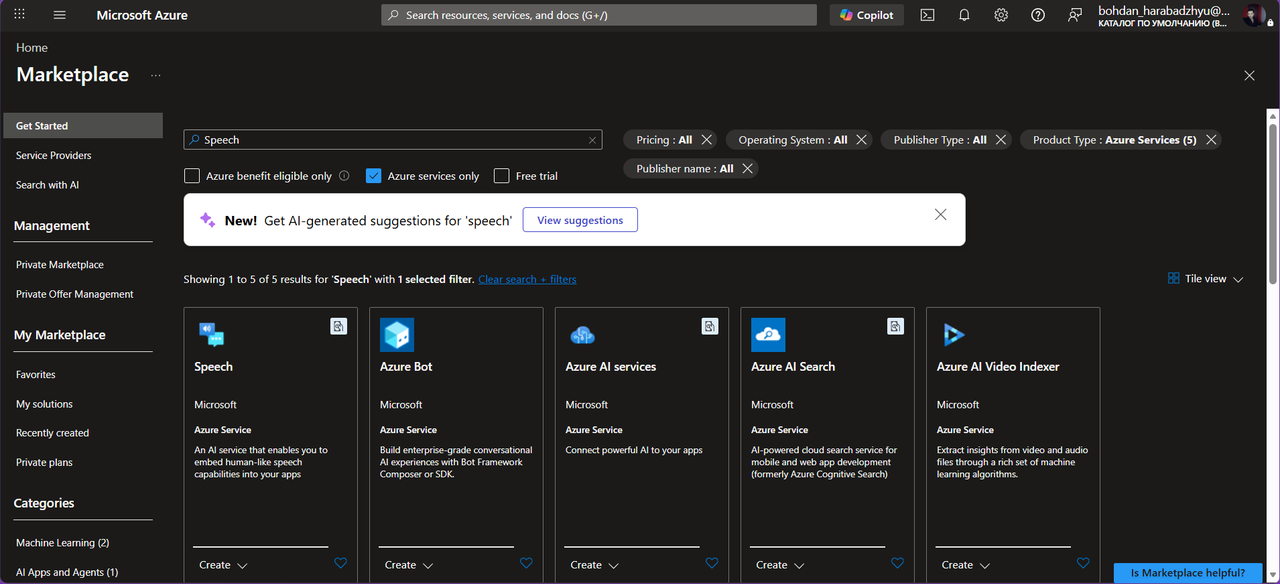
Task: Expand Create dropdown on Video Indexer tile
Action: click(x=966, y=565)
